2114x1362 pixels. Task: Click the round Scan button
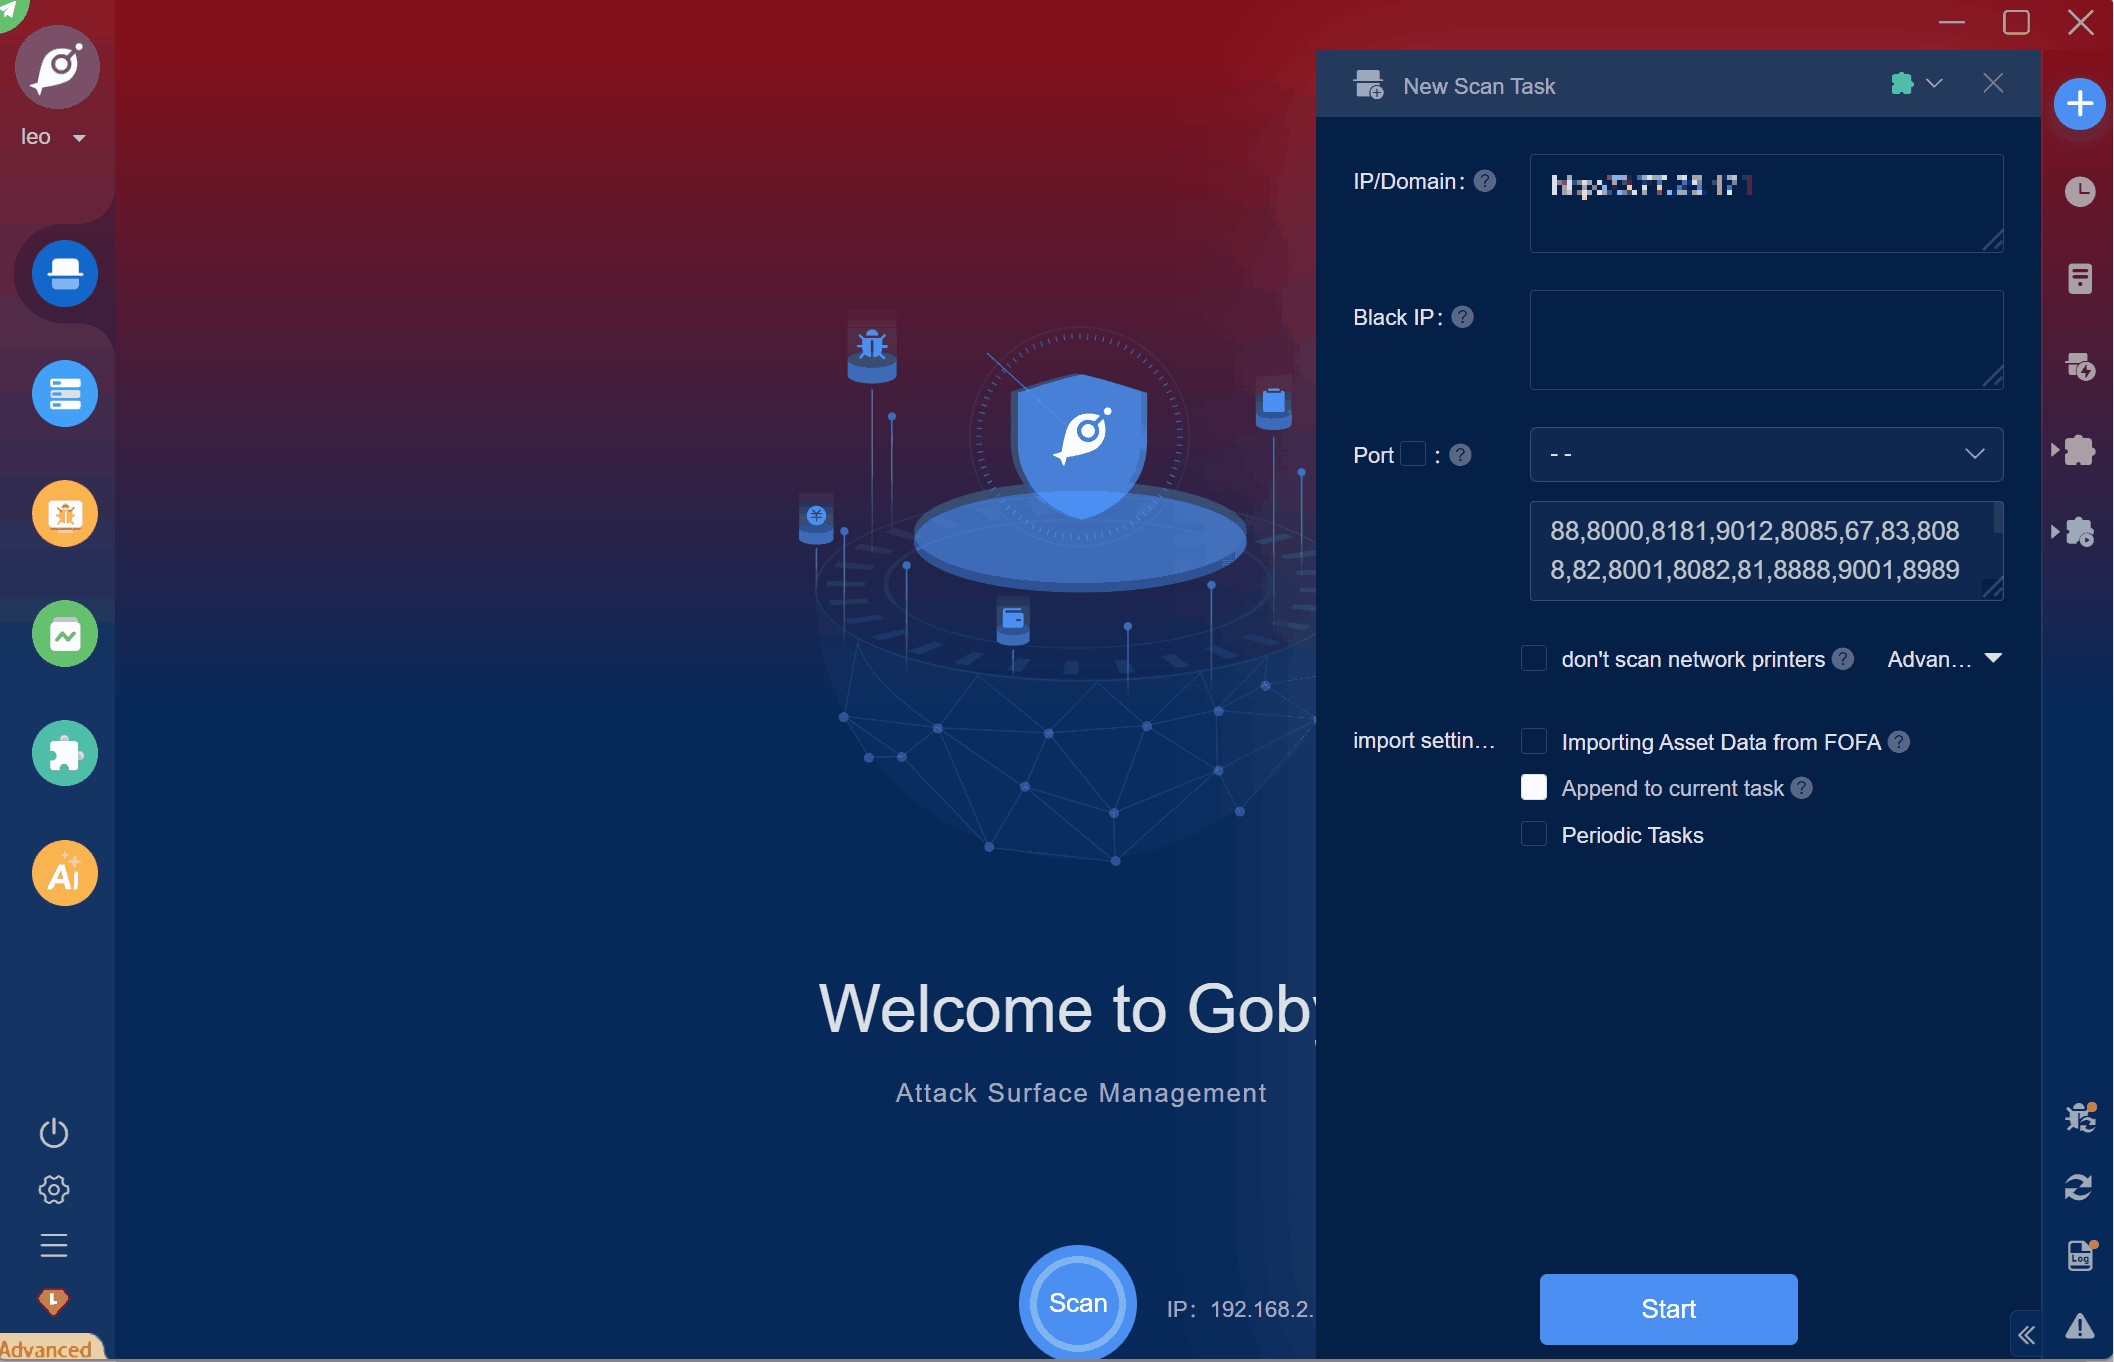pos(1077,1303)
